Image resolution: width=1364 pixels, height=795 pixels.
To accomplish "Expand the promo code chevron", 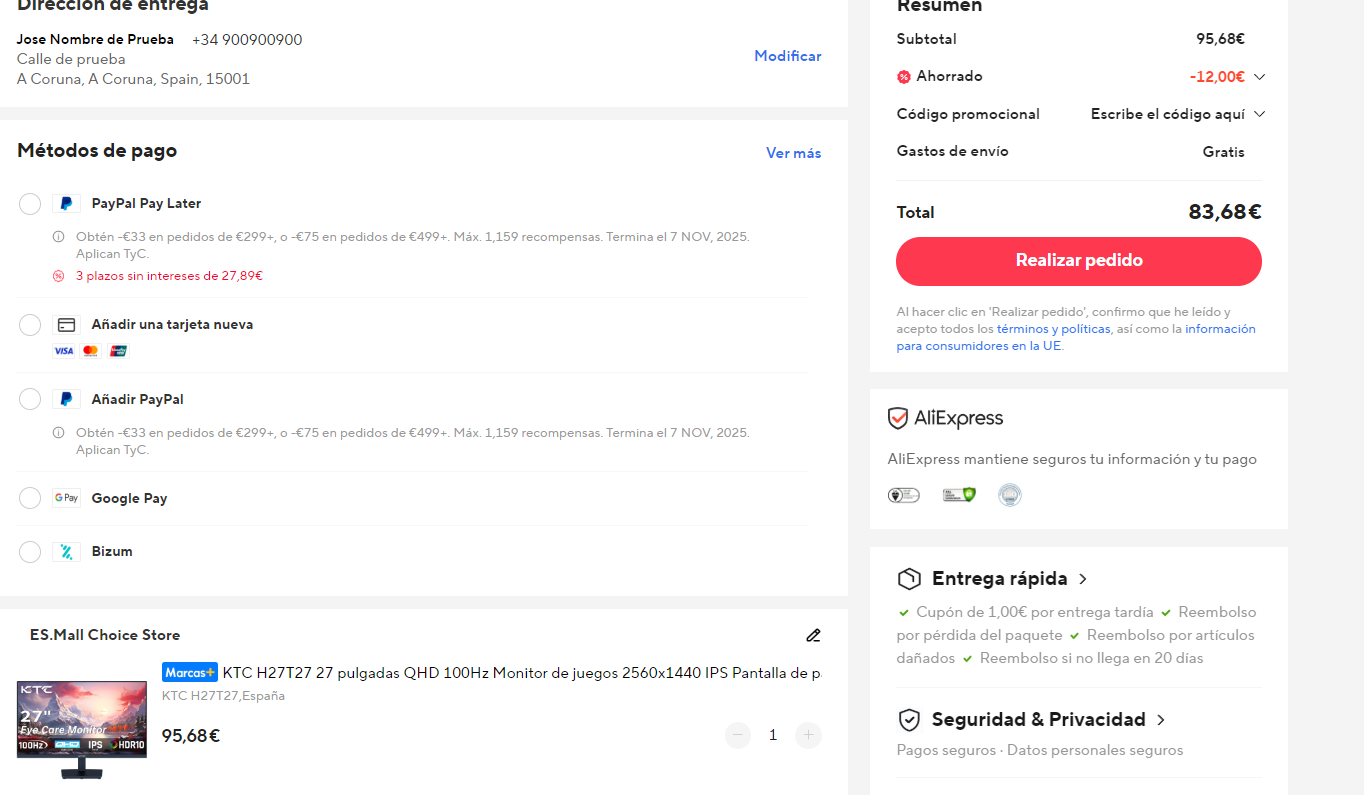I will 1259,114.
